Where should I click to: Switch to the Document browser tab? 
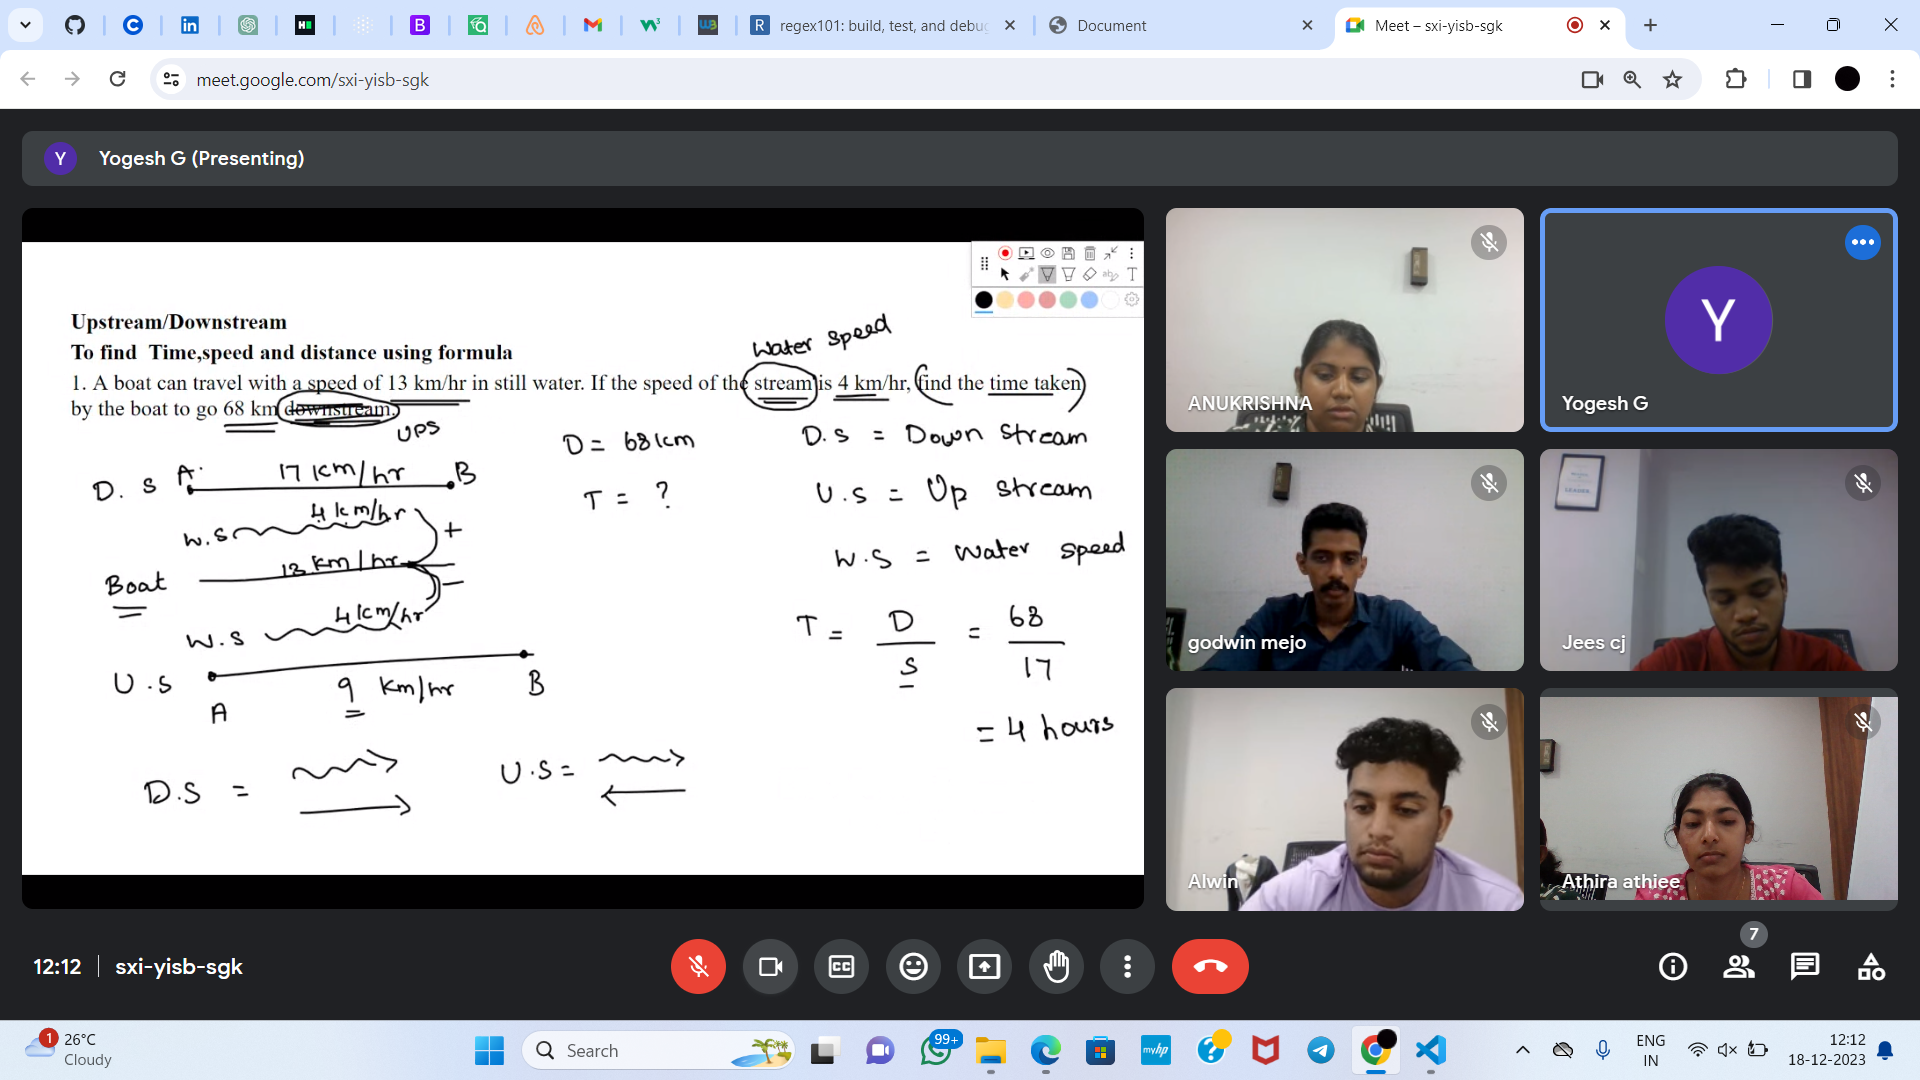tap(1170, 25)
